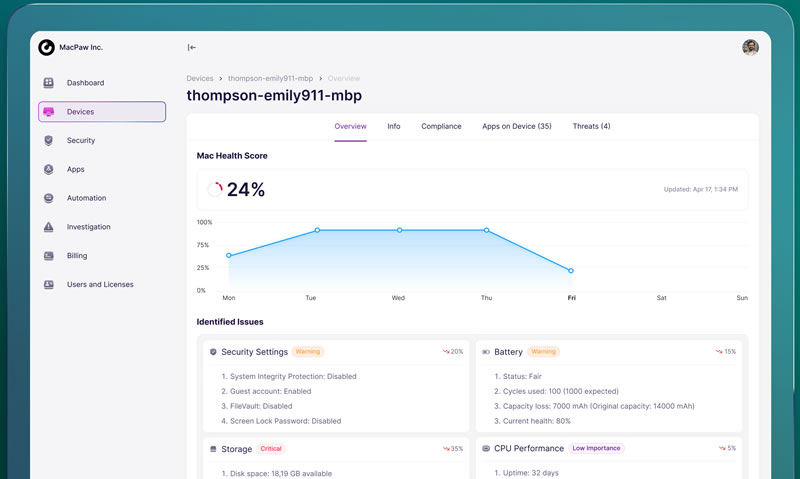Open the Apps on Device (35) tab
This screenshot has width=800, height=479.
pos(516,126)
